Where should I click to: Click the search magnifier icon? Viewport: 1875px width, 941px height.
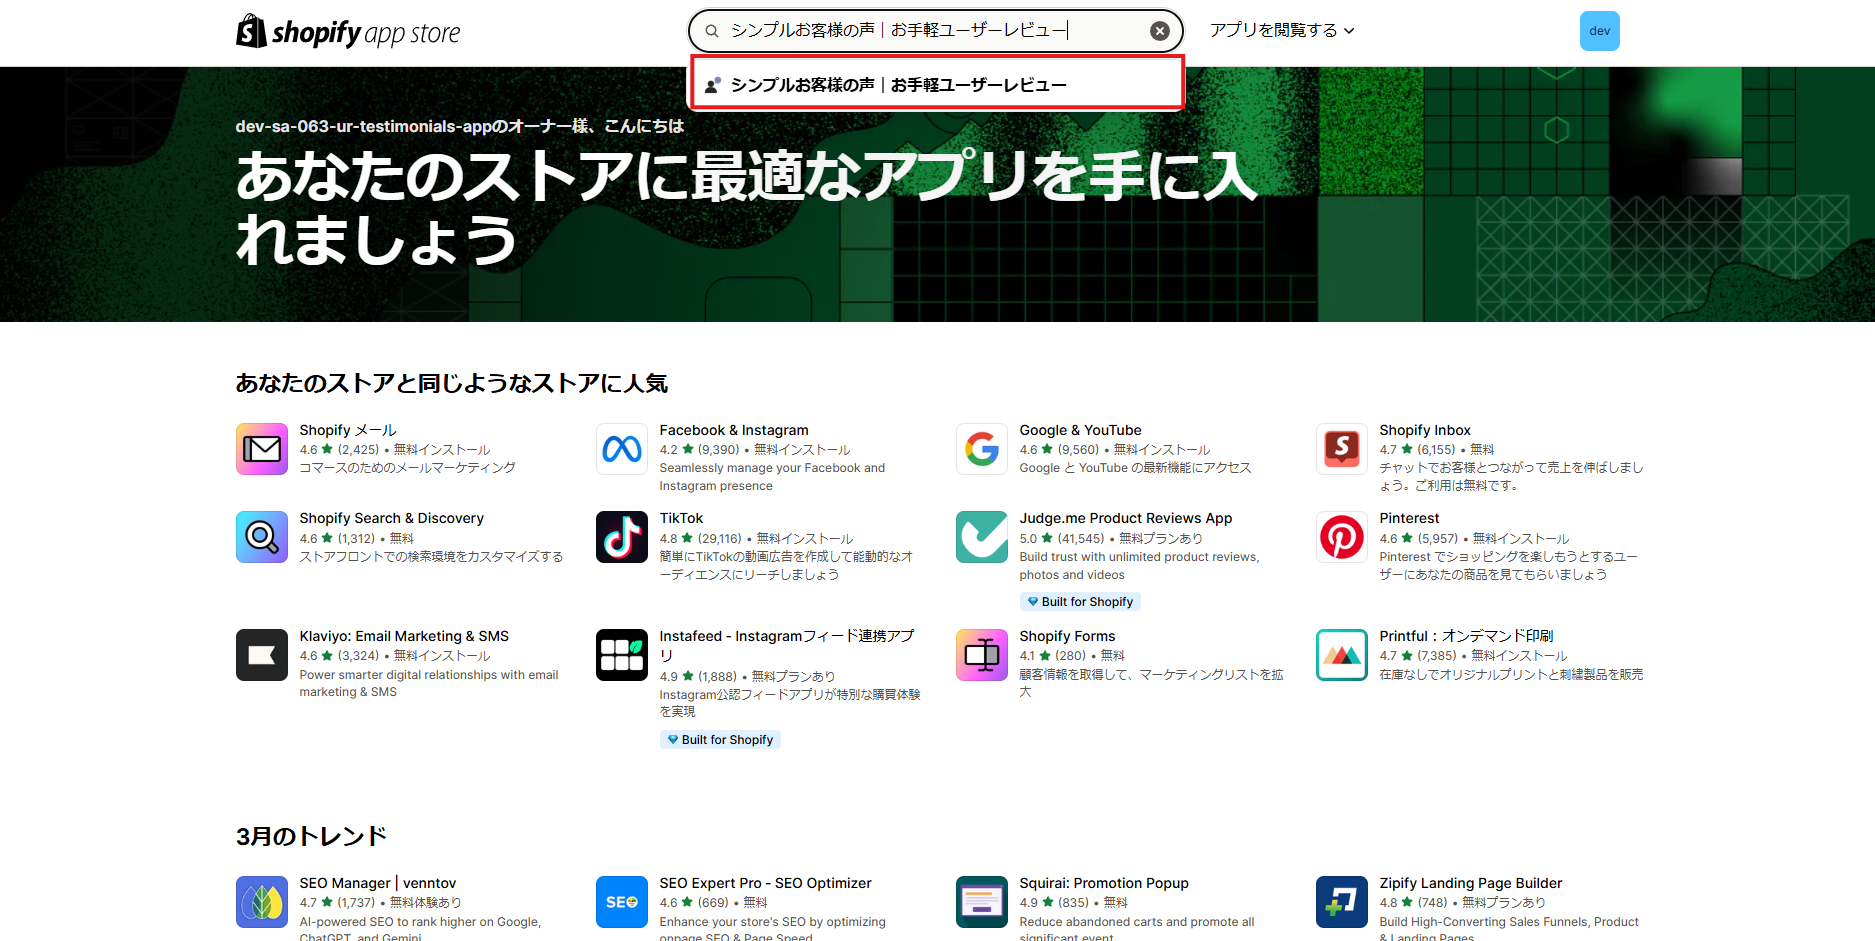click(712, 31)
